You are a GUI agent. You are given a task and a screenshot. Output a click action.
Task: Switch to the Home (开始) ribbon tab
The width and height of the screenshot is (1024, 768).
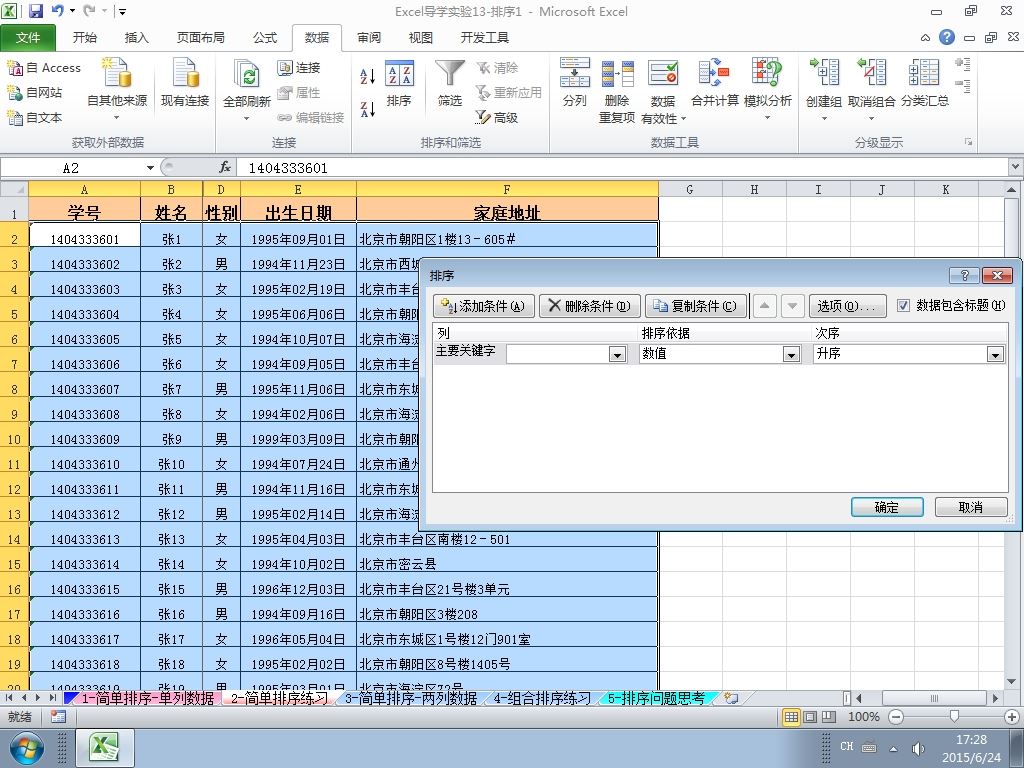tap(85, 37)
